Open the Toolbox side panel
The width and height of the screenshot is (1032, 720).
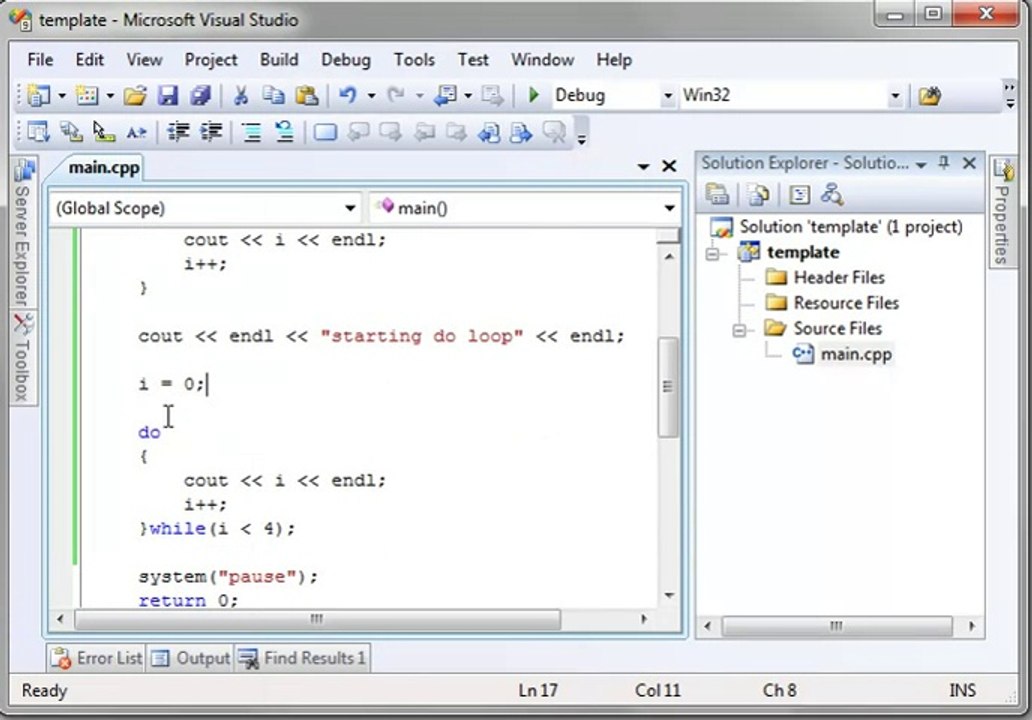click(22, 358)
